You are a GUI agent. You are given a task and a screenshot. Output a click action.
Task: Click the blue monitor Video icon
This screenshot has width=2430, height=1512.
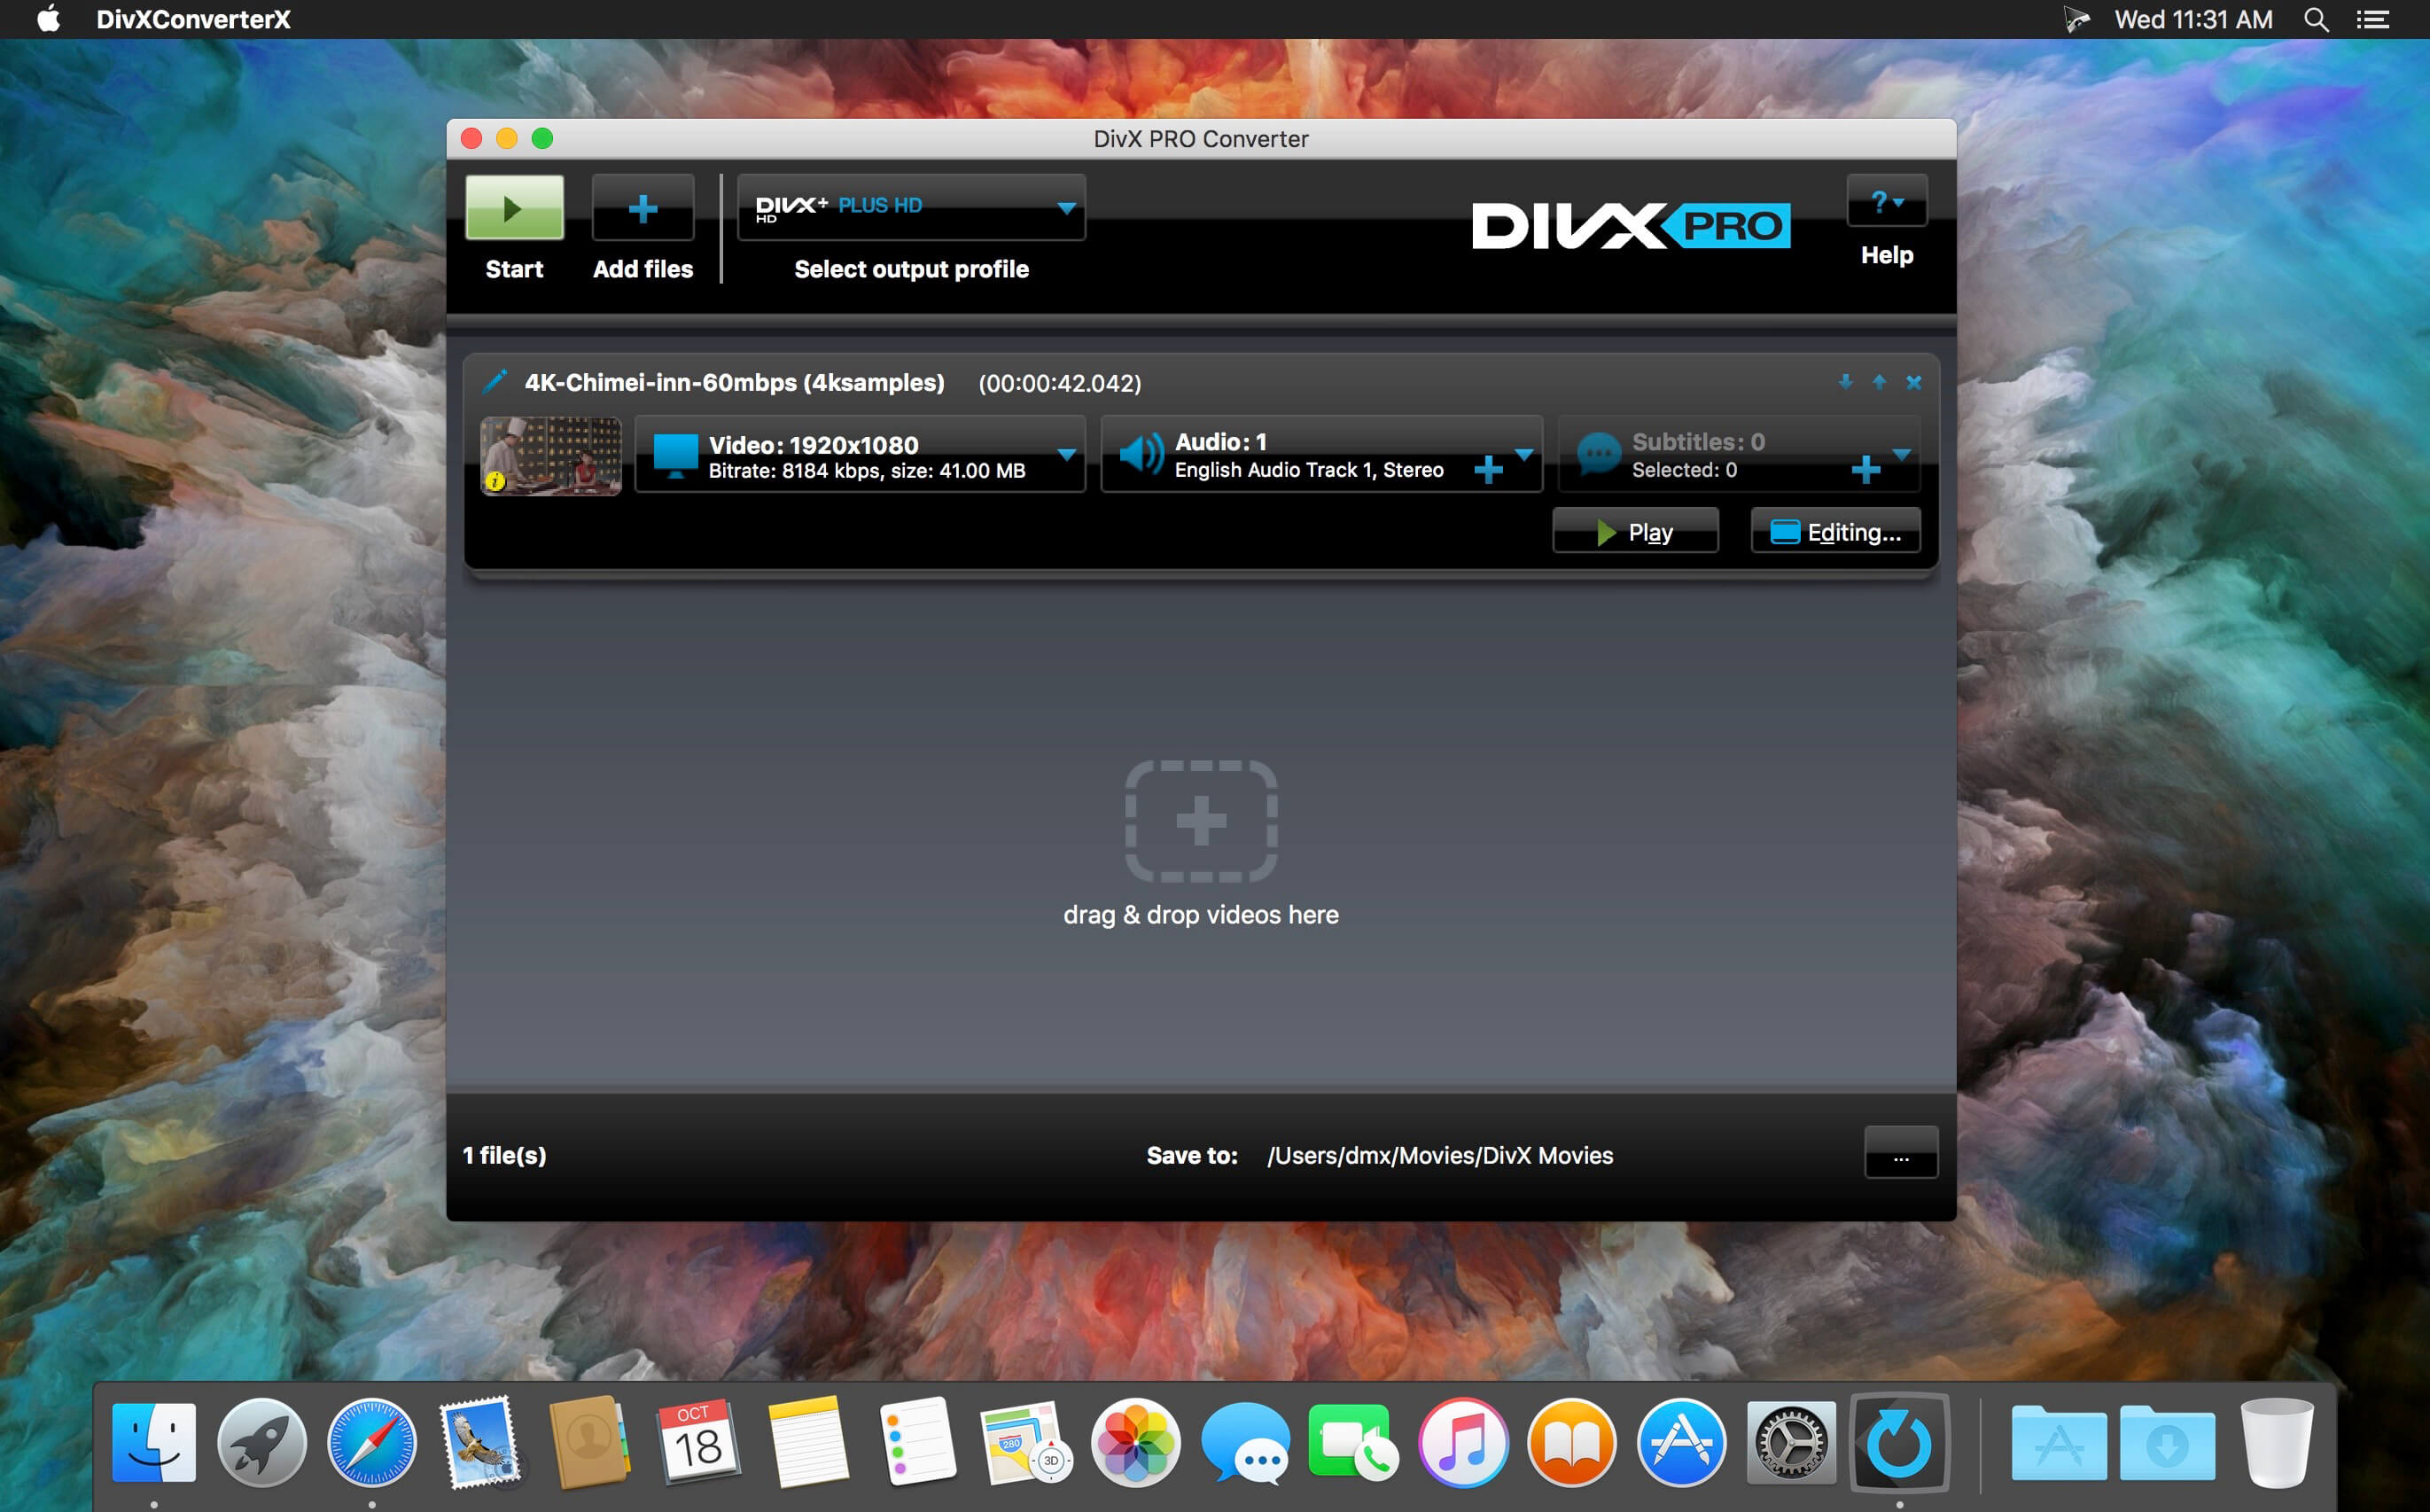click(675, 455)
